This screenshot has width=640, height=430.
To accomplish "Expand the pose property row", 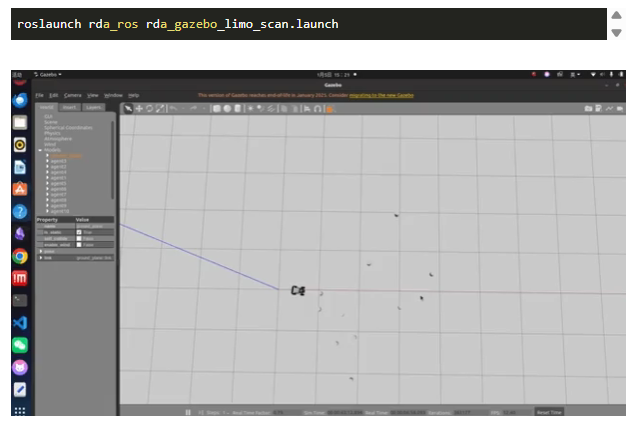I will click(x=41, y=251).
